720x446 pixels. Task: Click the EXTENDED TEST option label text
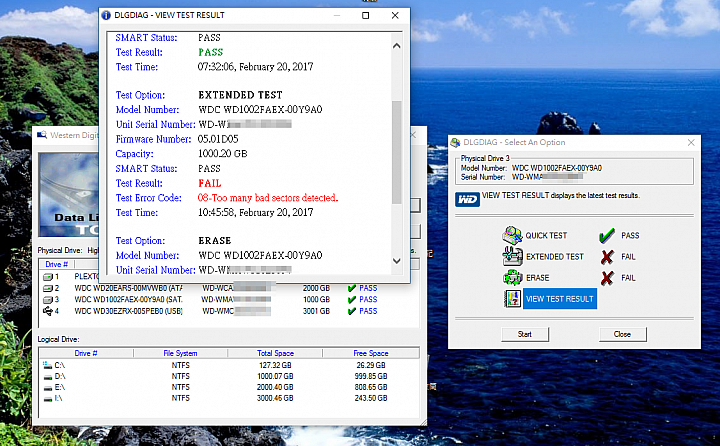click(x=555, y=257)
